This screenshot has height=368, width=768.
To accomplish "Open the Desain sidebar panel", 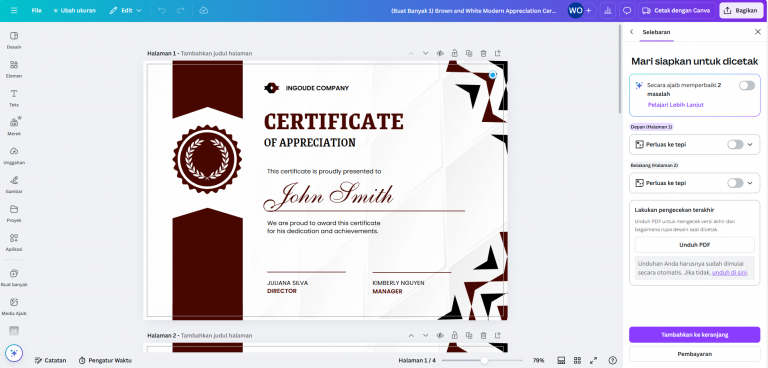I will click(14, 40).
